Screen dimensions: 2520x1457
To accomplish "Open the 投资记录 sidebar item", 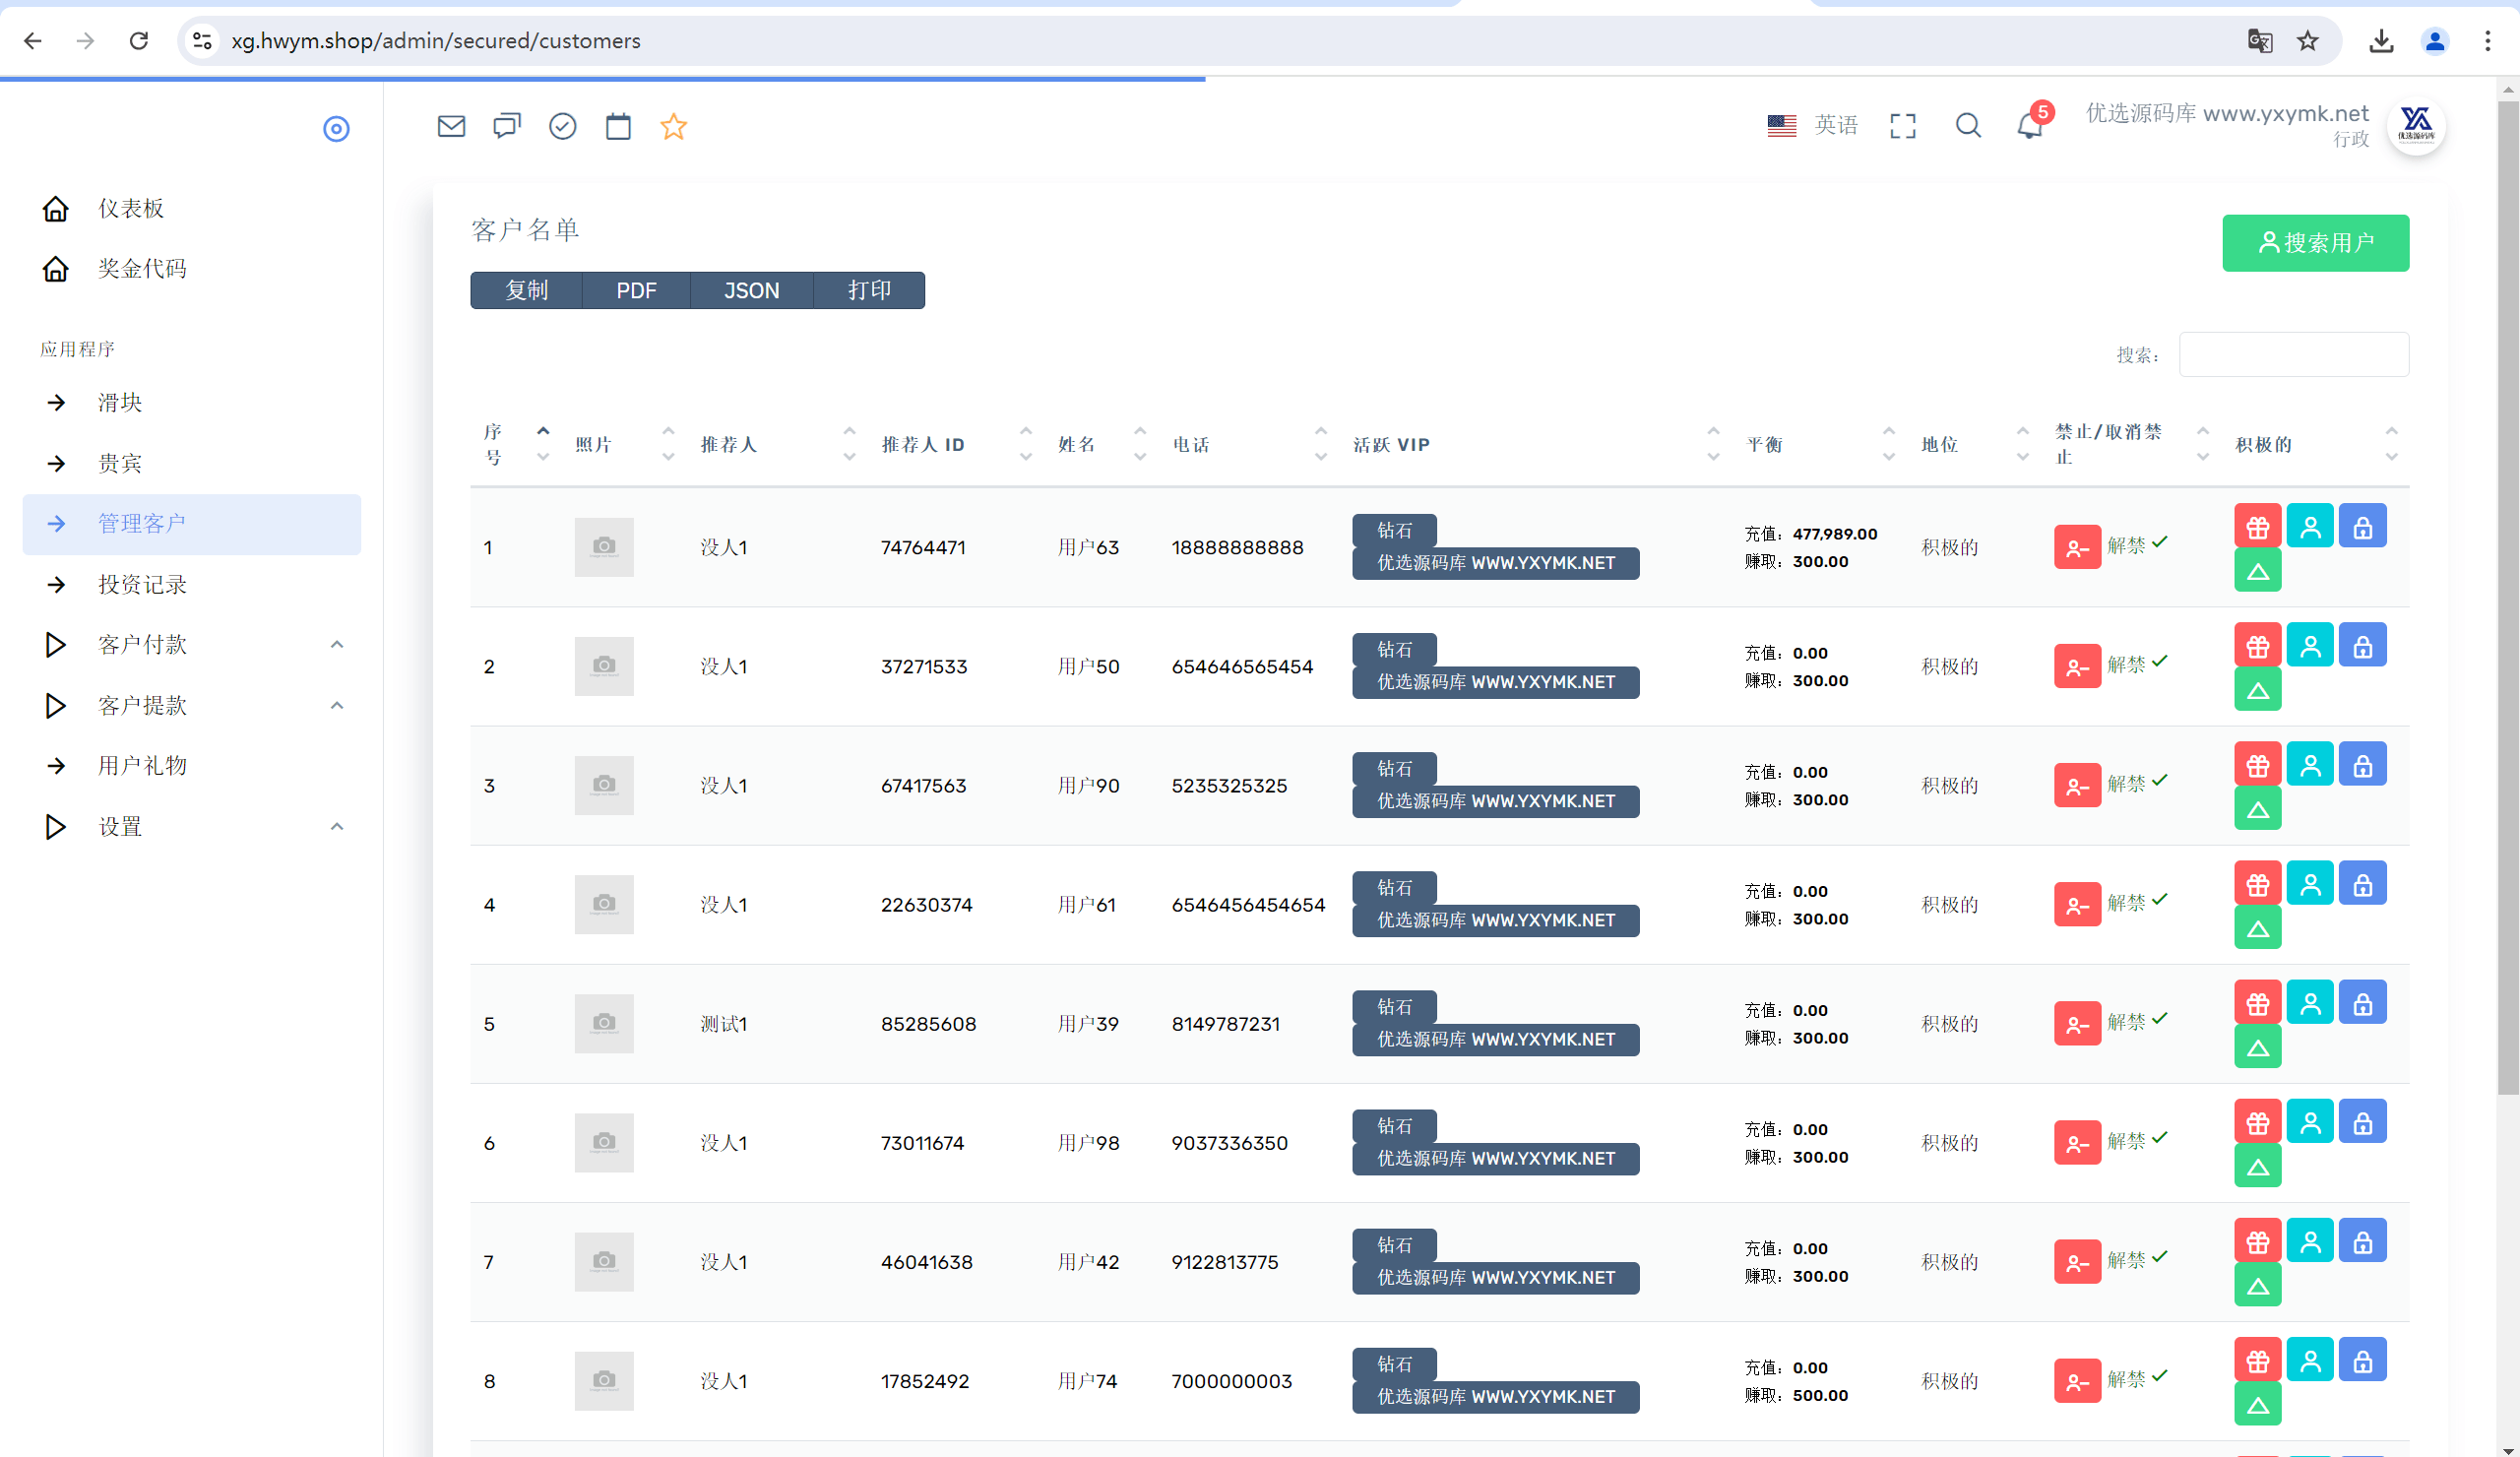I will [192, 585].
